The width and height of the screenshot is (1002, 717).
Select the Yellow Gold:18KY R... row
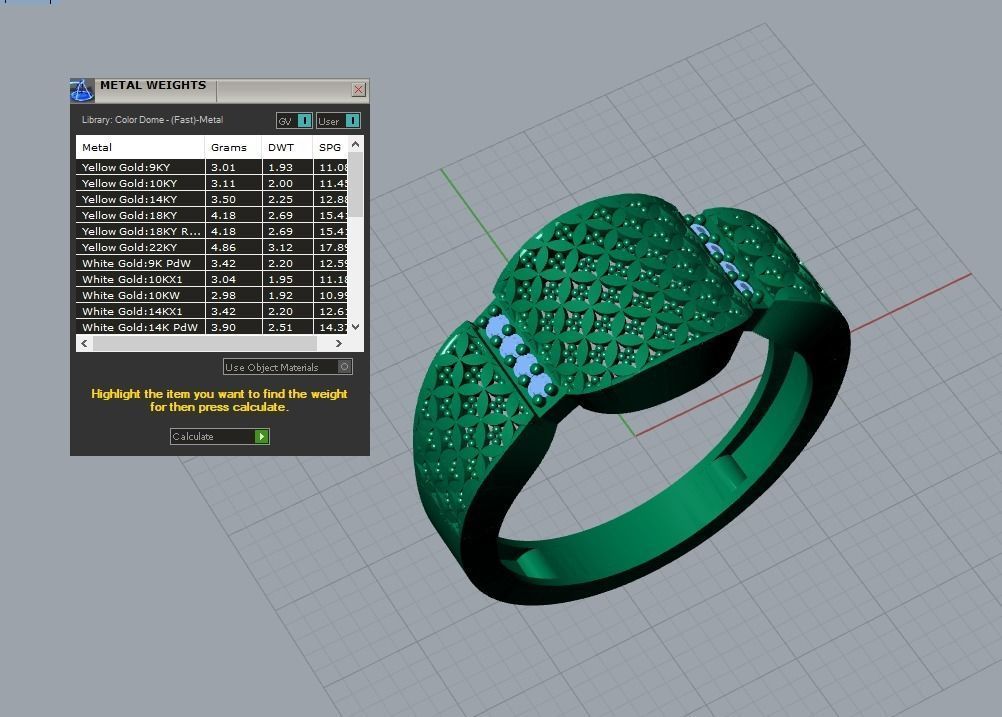pyautogui.click(x=212, y=231)
